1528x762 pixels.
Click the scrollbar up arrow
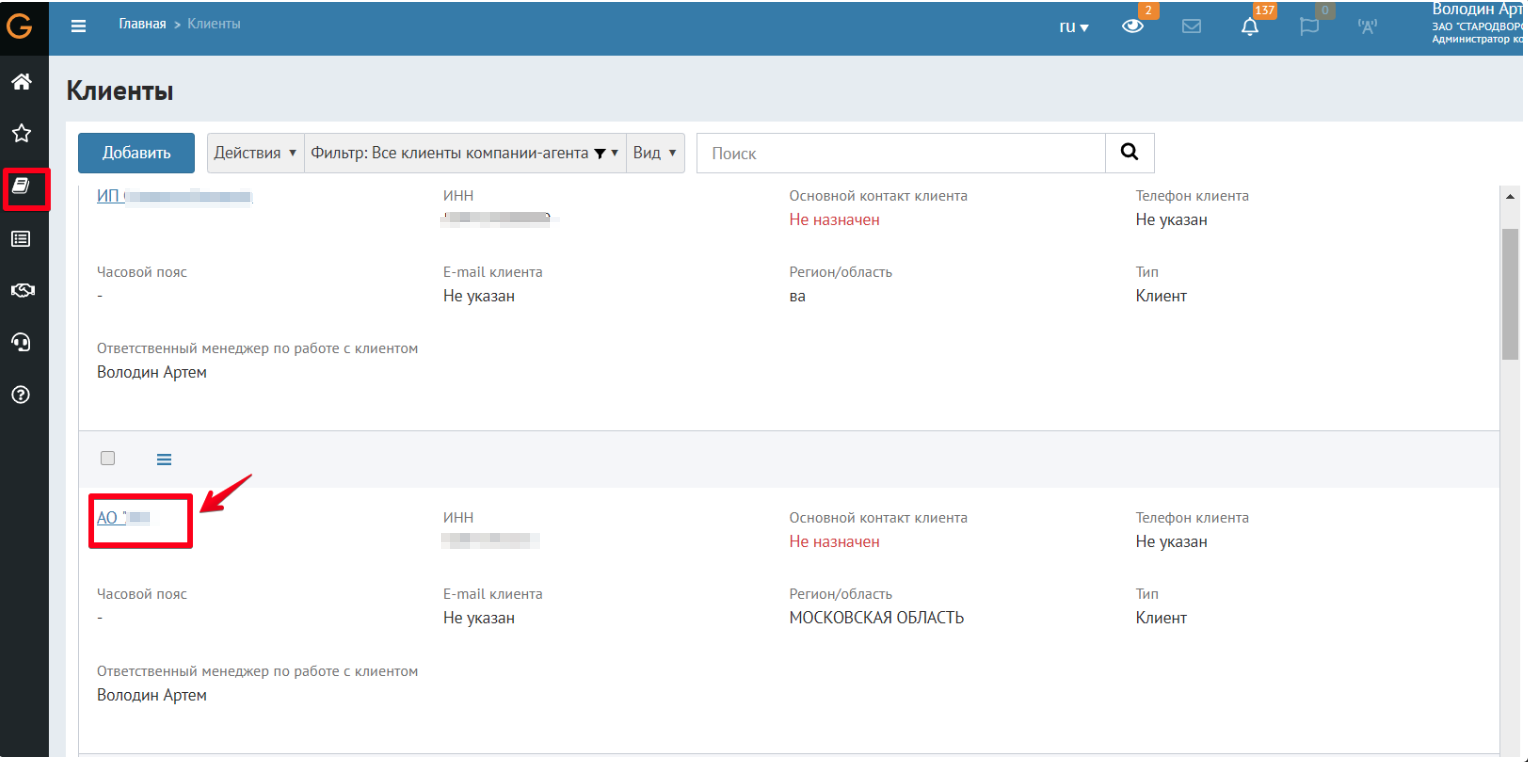coord(1510,197)
